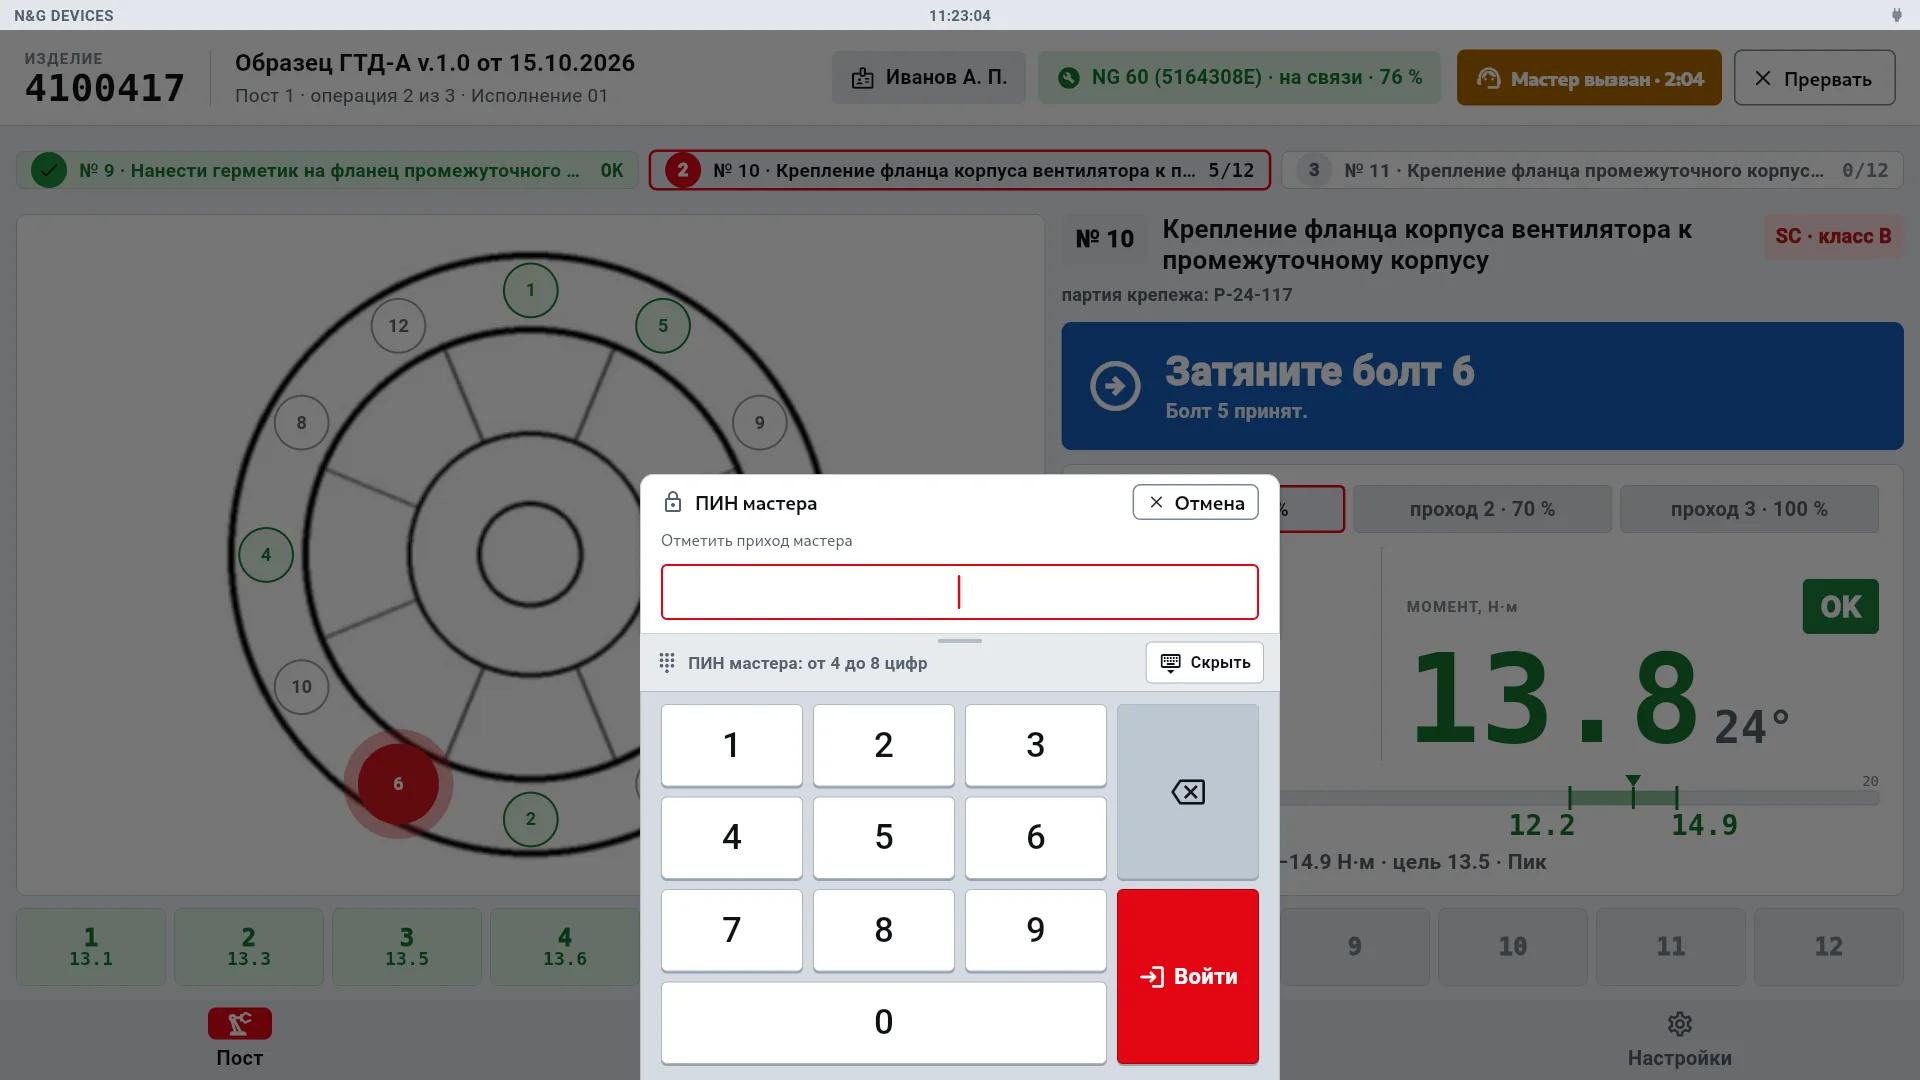Click the torque range bar marker
The width and height of the screenshot is (1920, 1080).
click(1633, 781)
